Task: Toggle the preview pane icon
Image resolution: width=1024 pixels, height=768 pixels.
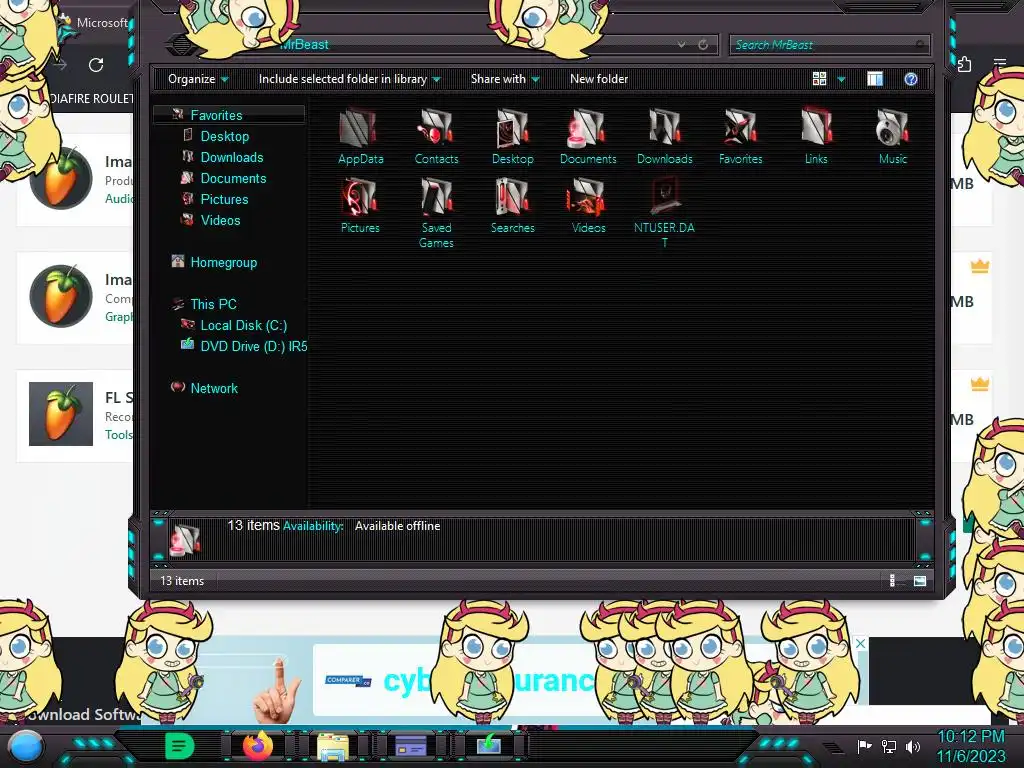Action: tap(875, 79)
